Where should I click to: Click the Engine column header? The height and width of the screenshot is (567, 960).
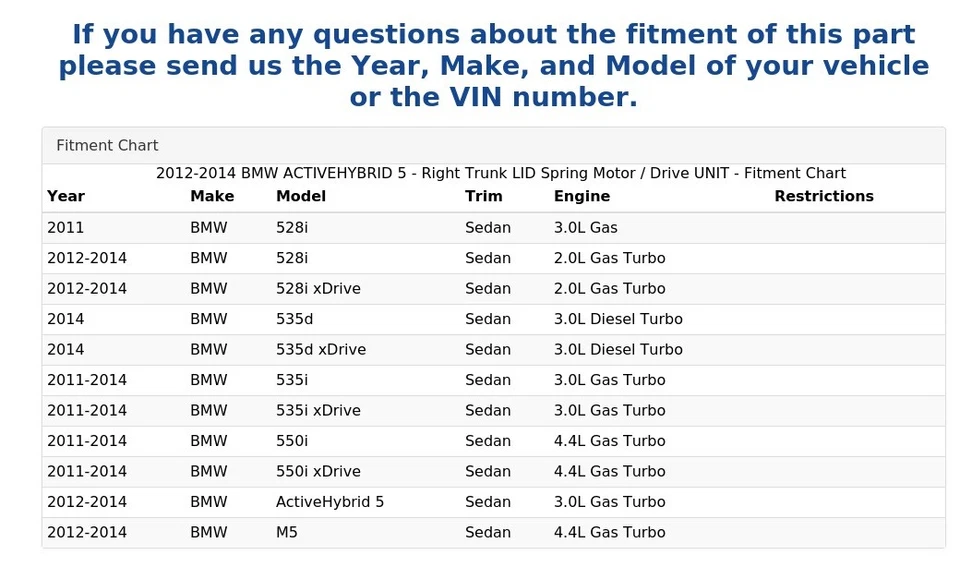(582, 197)
